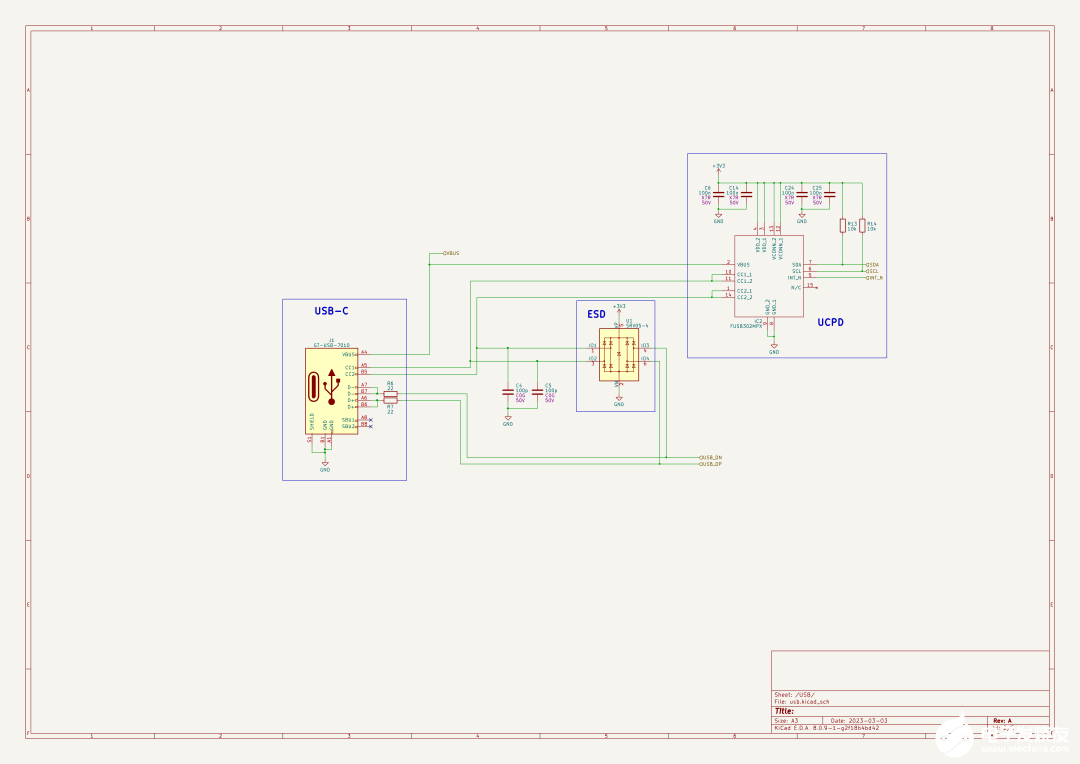
Task: Click the USB_DN hierarchical label
Action: click(x=710, y=457)
